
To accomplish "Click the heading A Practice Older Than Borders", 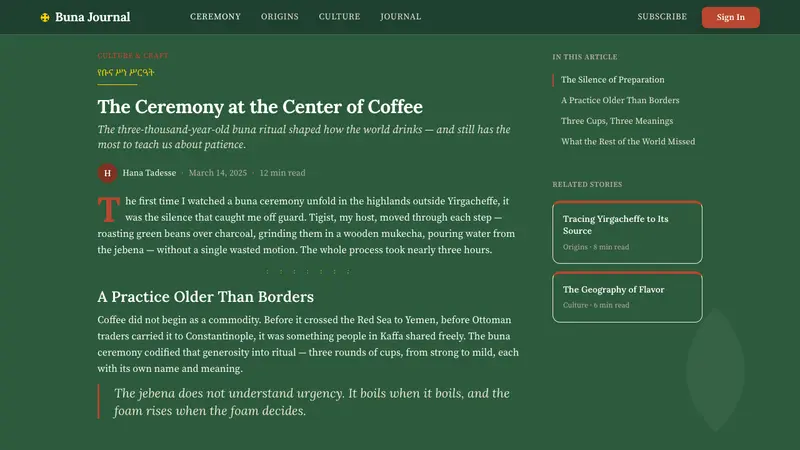I will point(206,296).
